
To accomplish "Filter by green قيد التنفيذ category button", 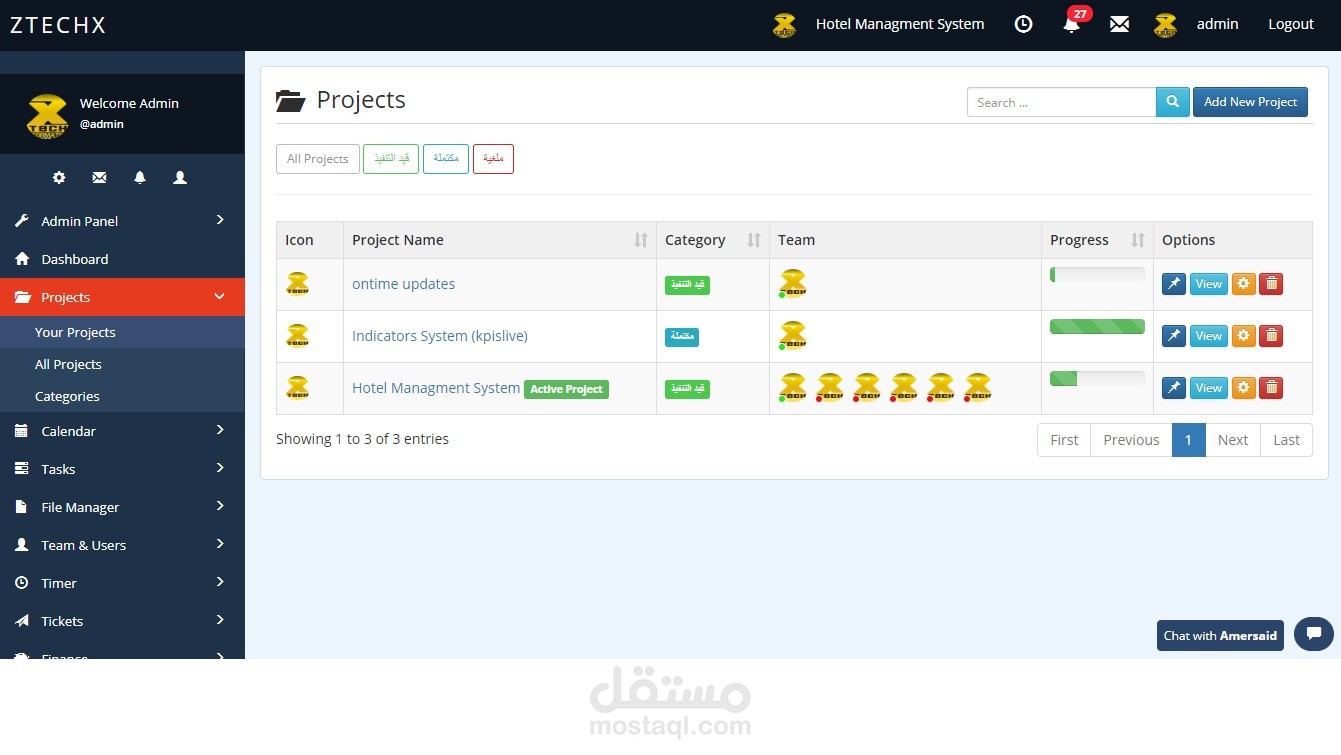I will (391, 159).
